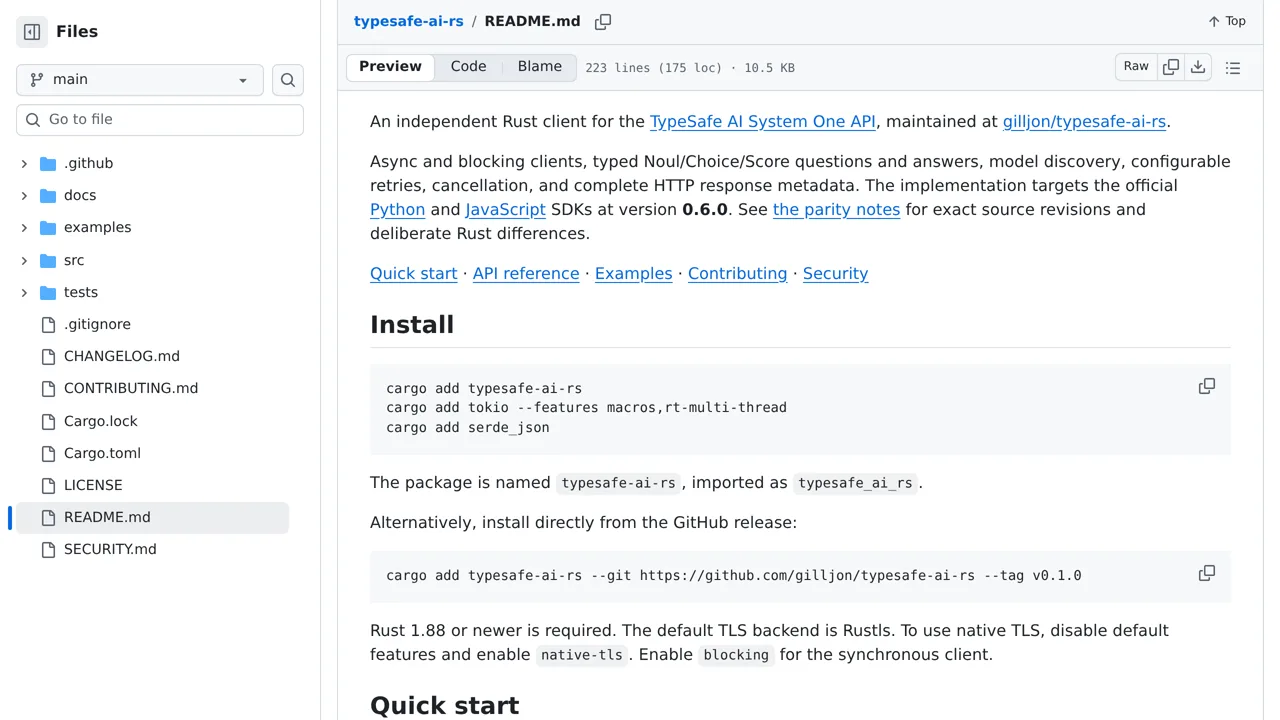Select README.md in file tree

pos(152,518)
